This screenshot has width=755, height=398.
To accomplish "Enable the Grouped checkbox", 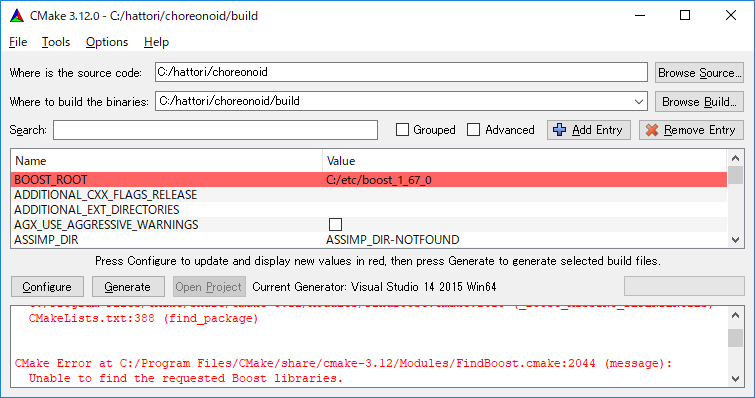I will click(x=402, y=130).
